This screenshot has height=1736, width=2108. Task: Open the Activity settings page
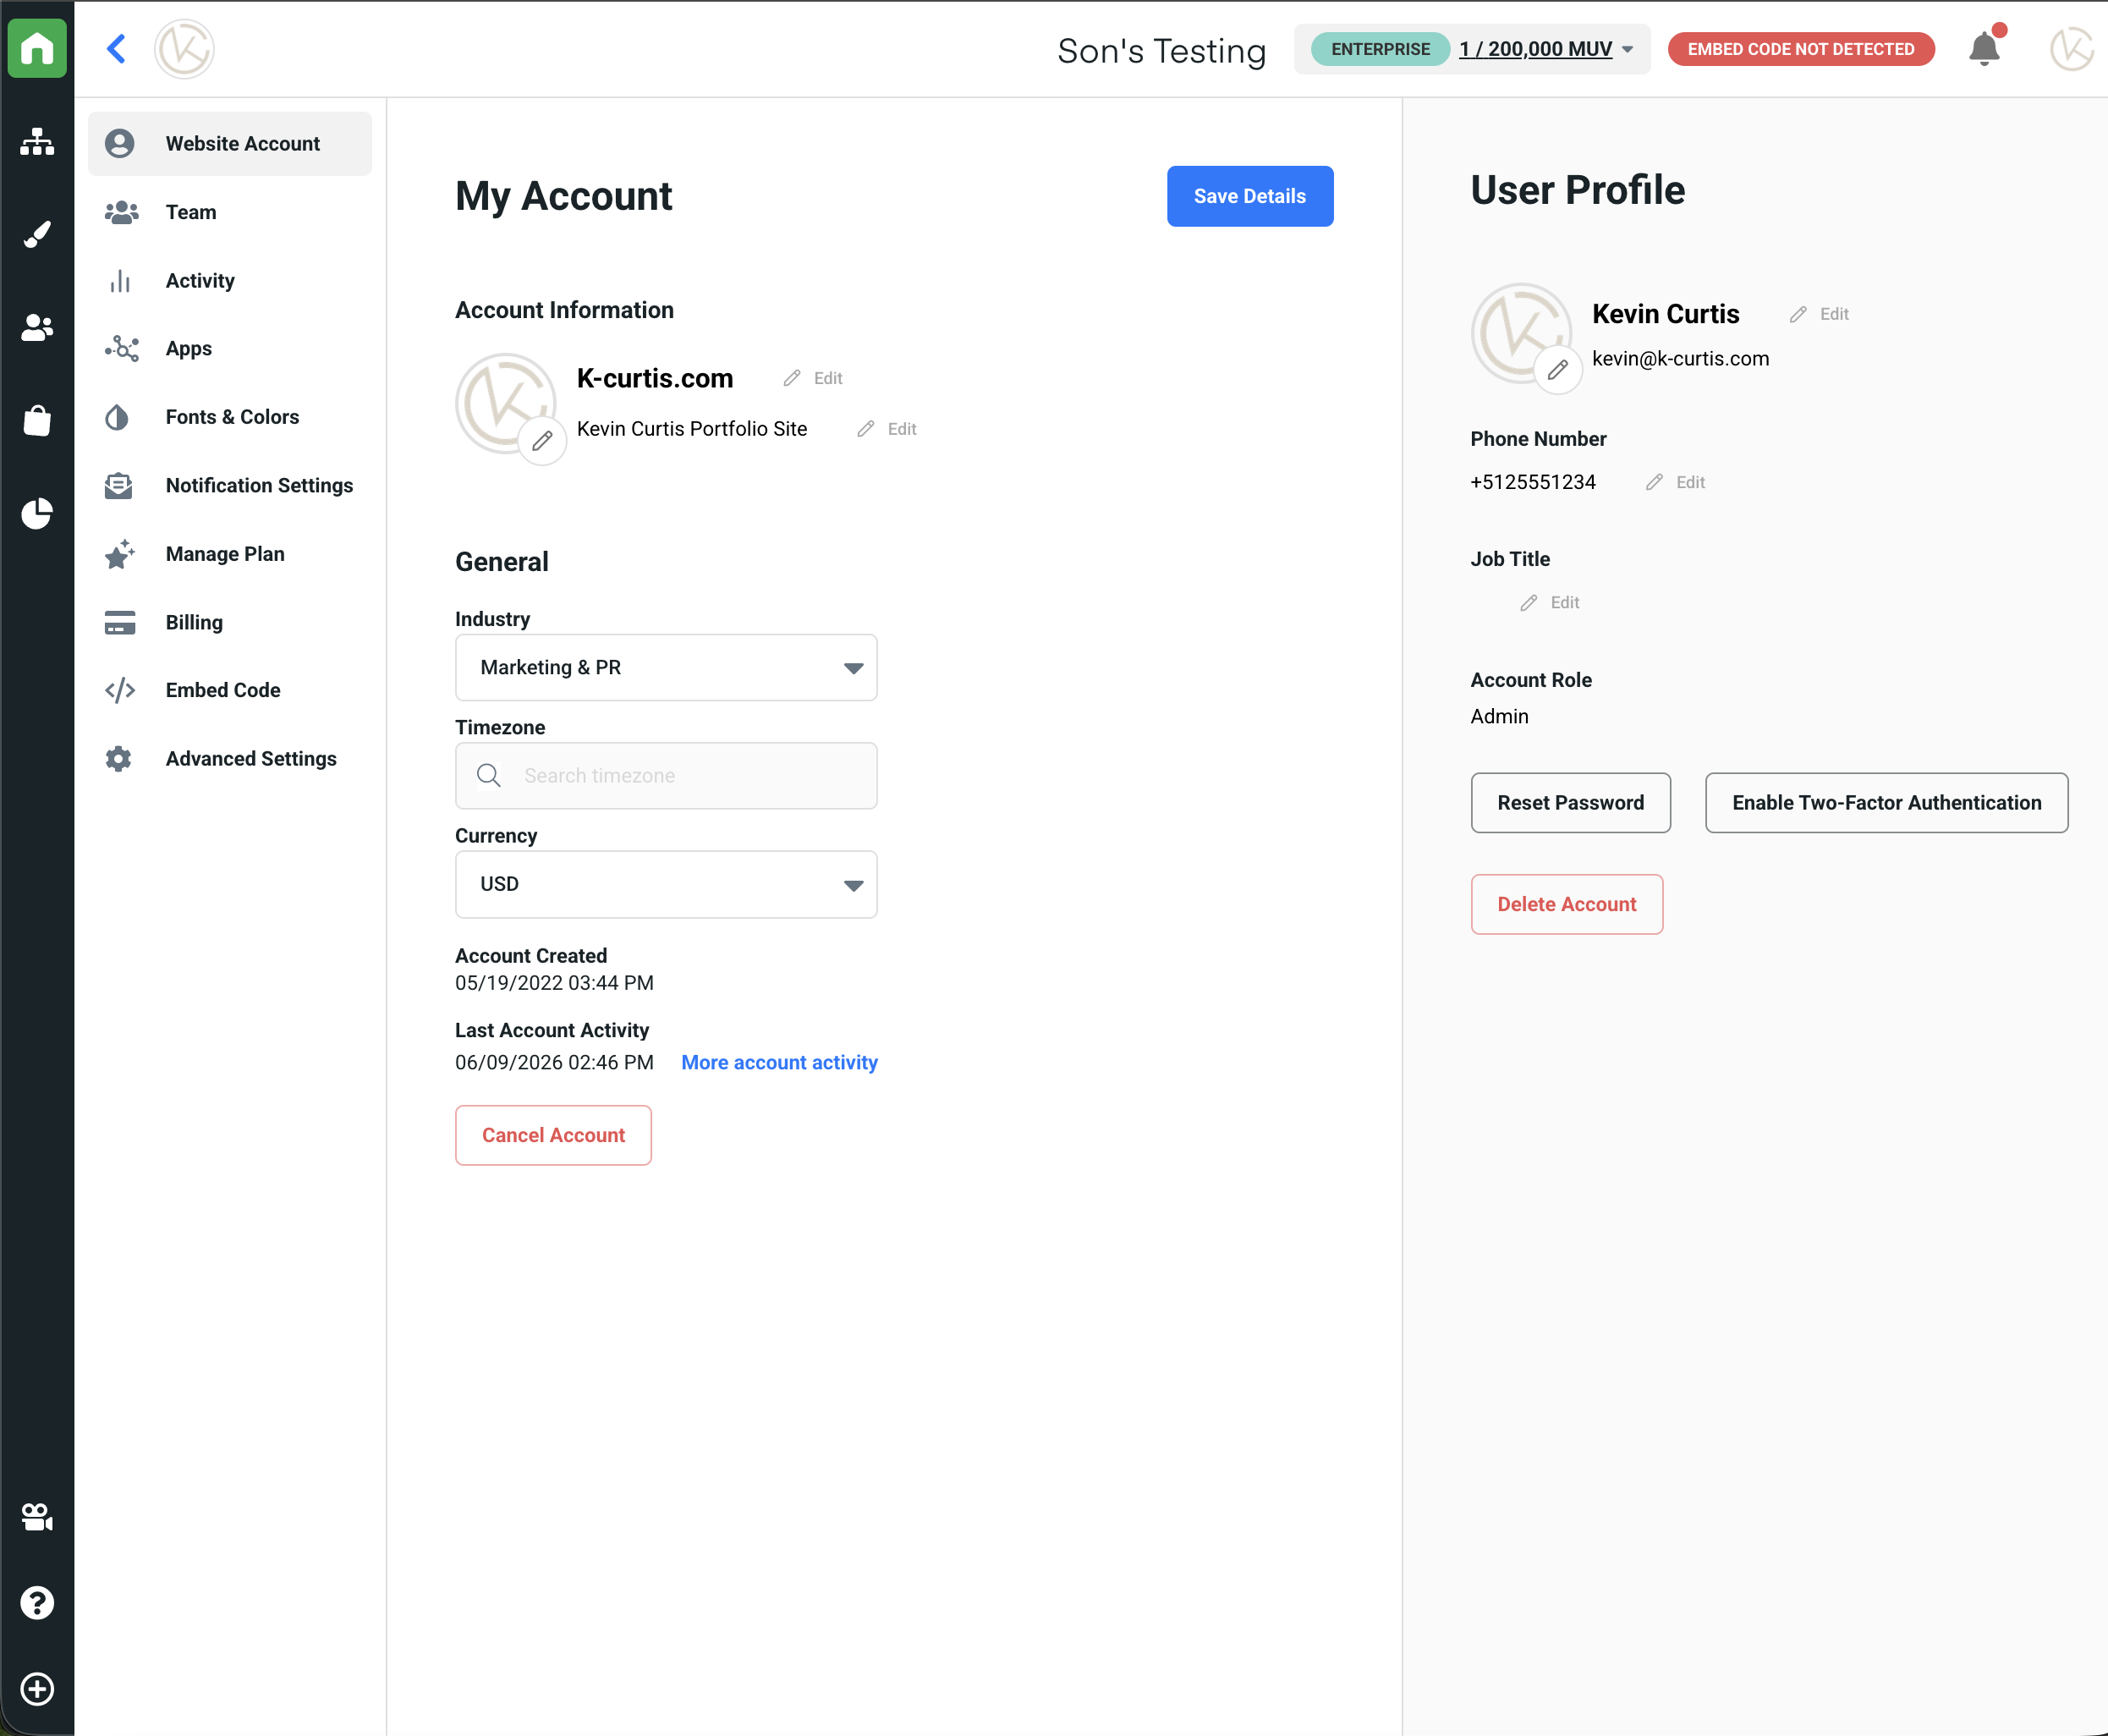point(230,281)
